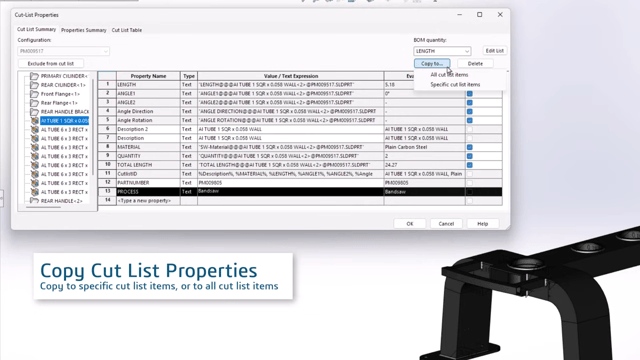Viewport: 640px width, 360px height.
Task: Click the Copy to... button
Action: [432, 64]
